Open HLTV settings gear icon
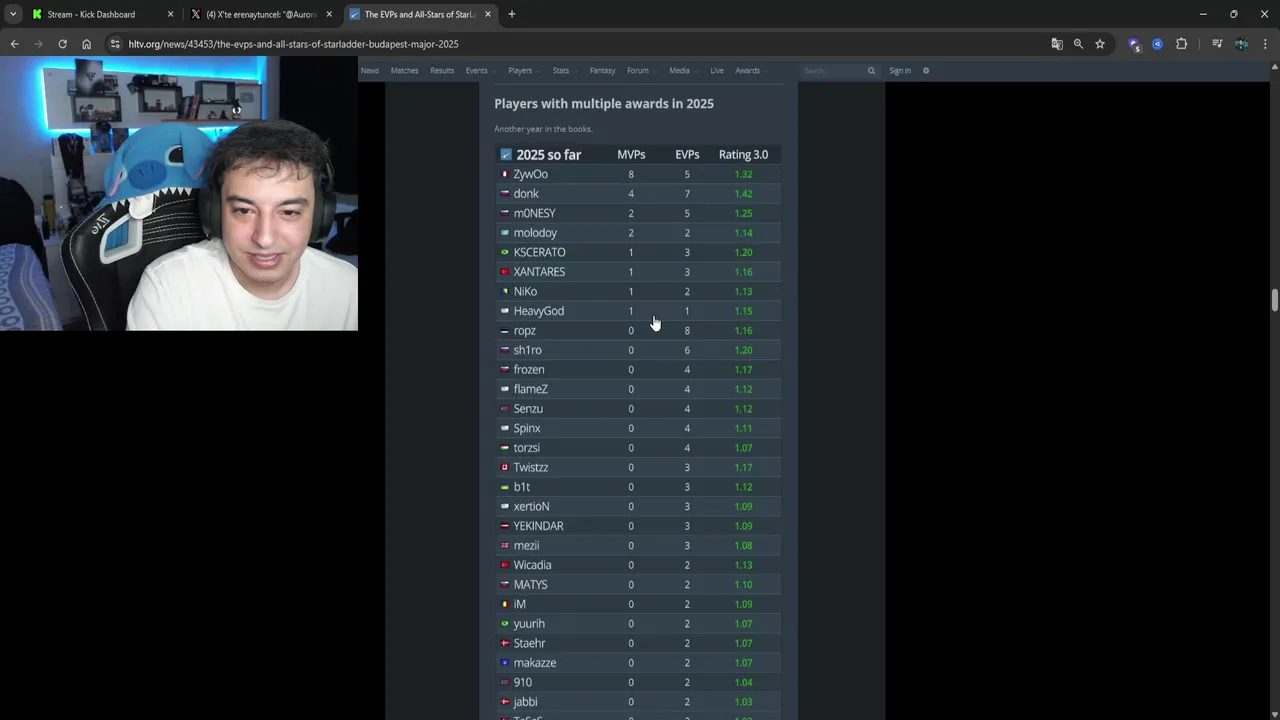This screenshot has width=1280, height=720. tap(926, 71)
